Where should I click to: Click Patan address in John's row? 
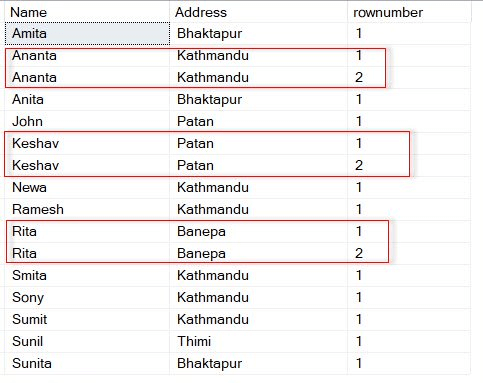pos(258,121)
